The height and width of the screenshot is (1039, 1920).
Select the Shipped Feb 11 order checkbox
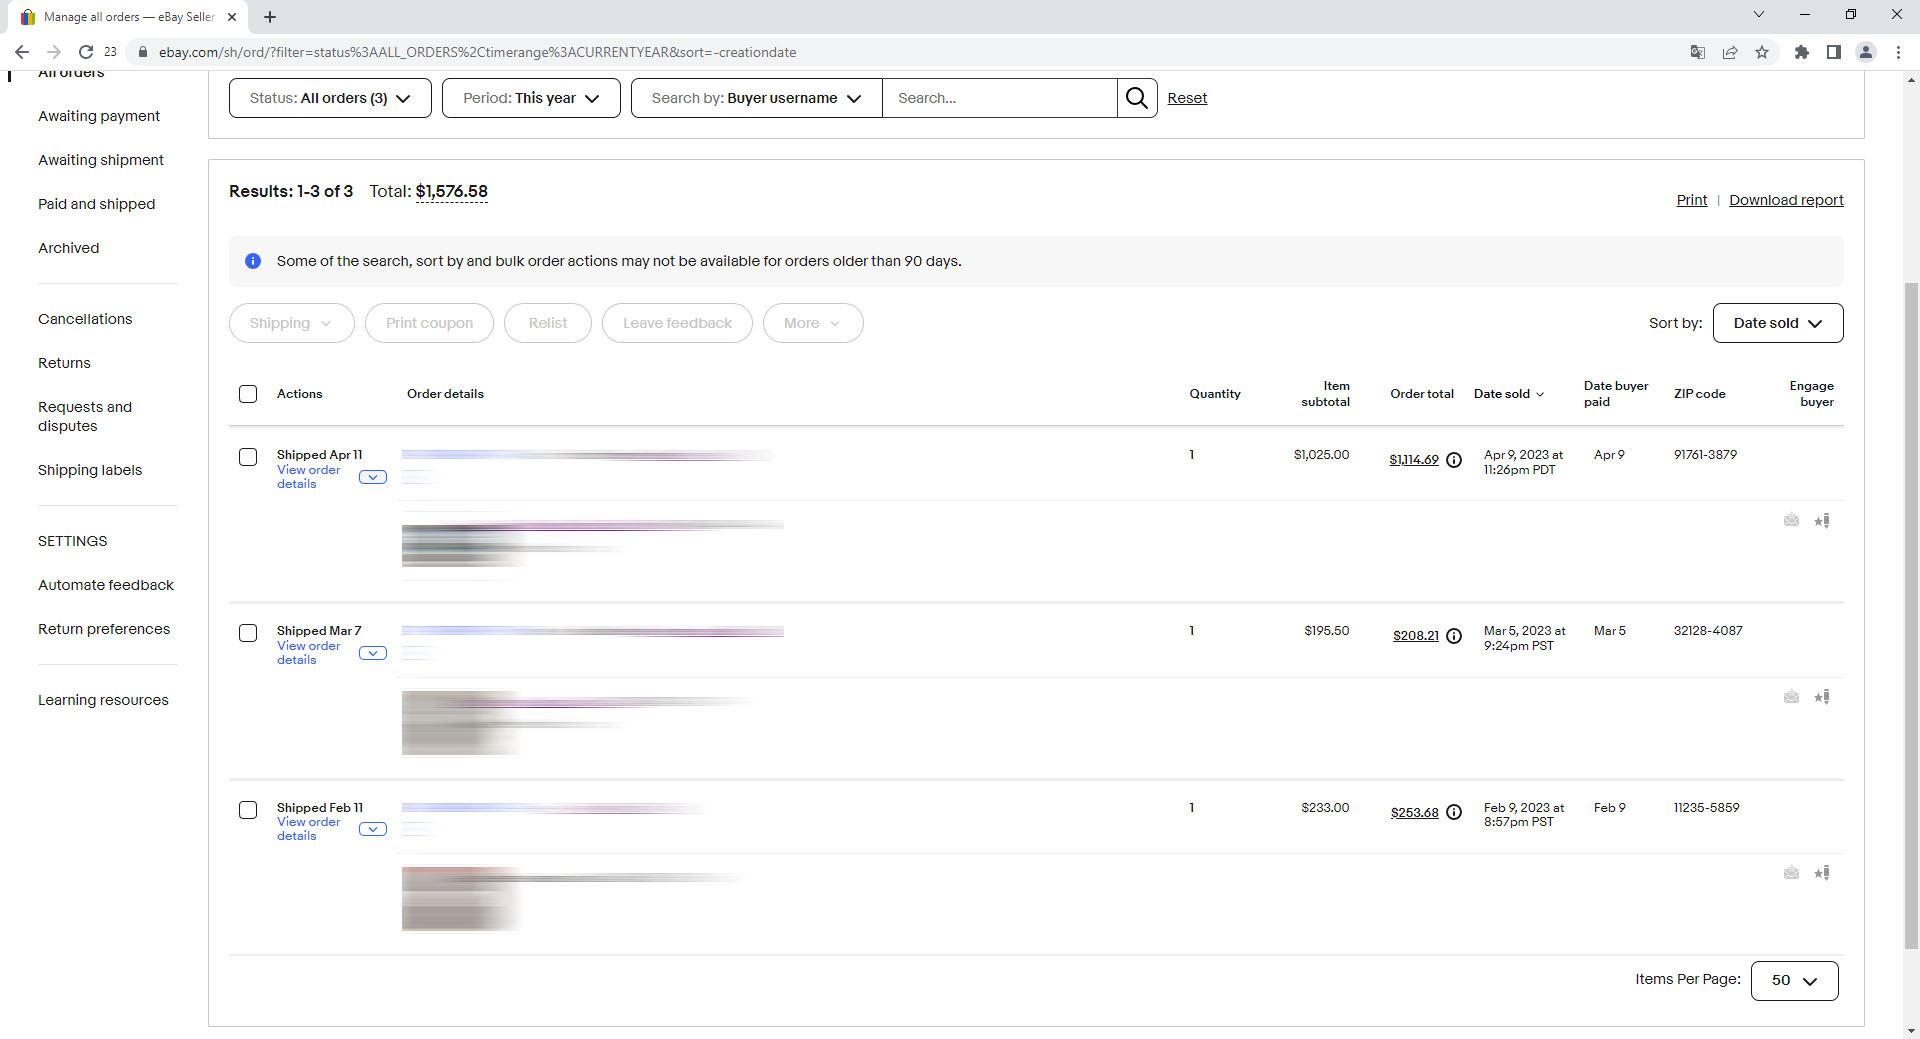point(248,810)
